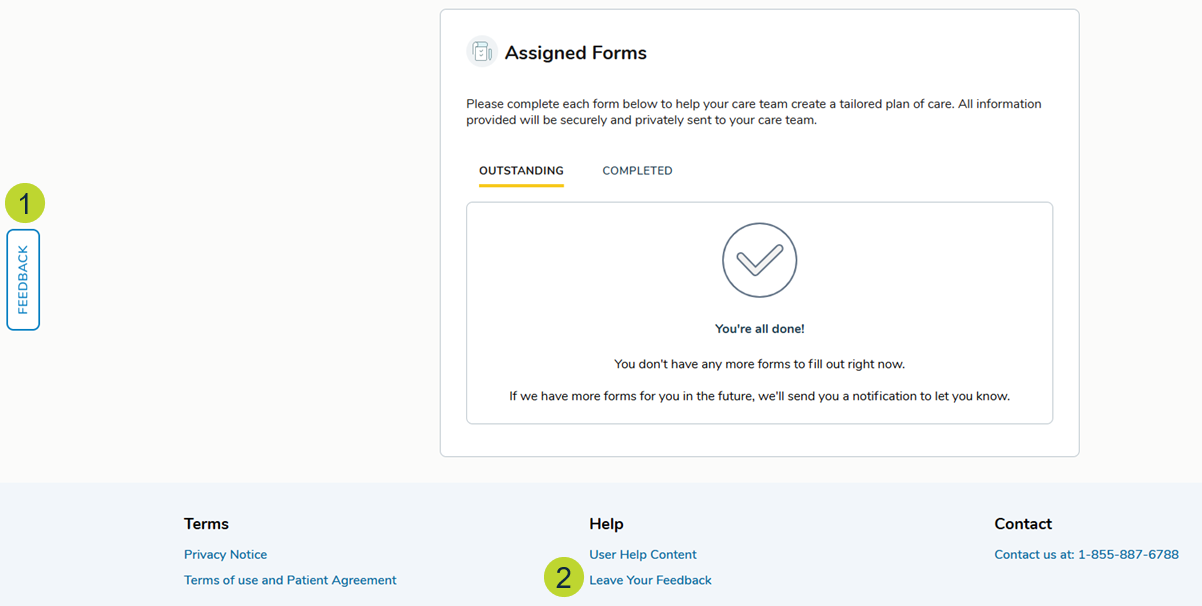Select the Outstanding tab

click(x=521, y=171)
